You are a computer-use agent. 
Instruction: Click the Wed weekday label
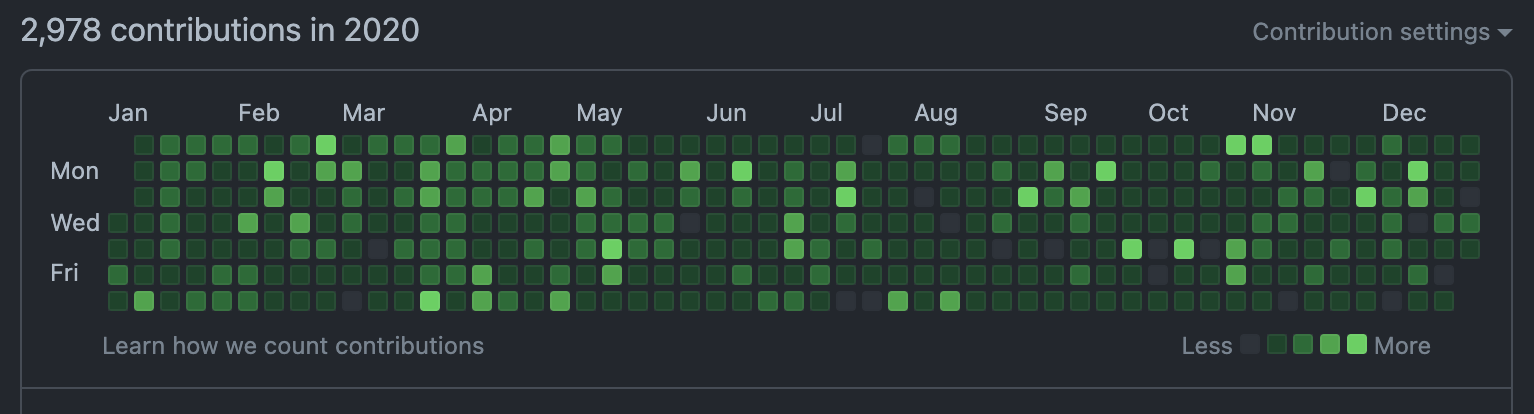click(75, 222)
